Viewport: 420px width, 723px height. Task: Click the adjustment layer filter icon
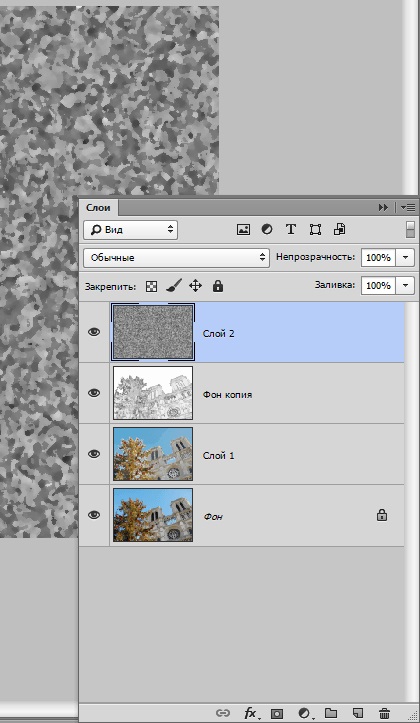pos(267,230)
